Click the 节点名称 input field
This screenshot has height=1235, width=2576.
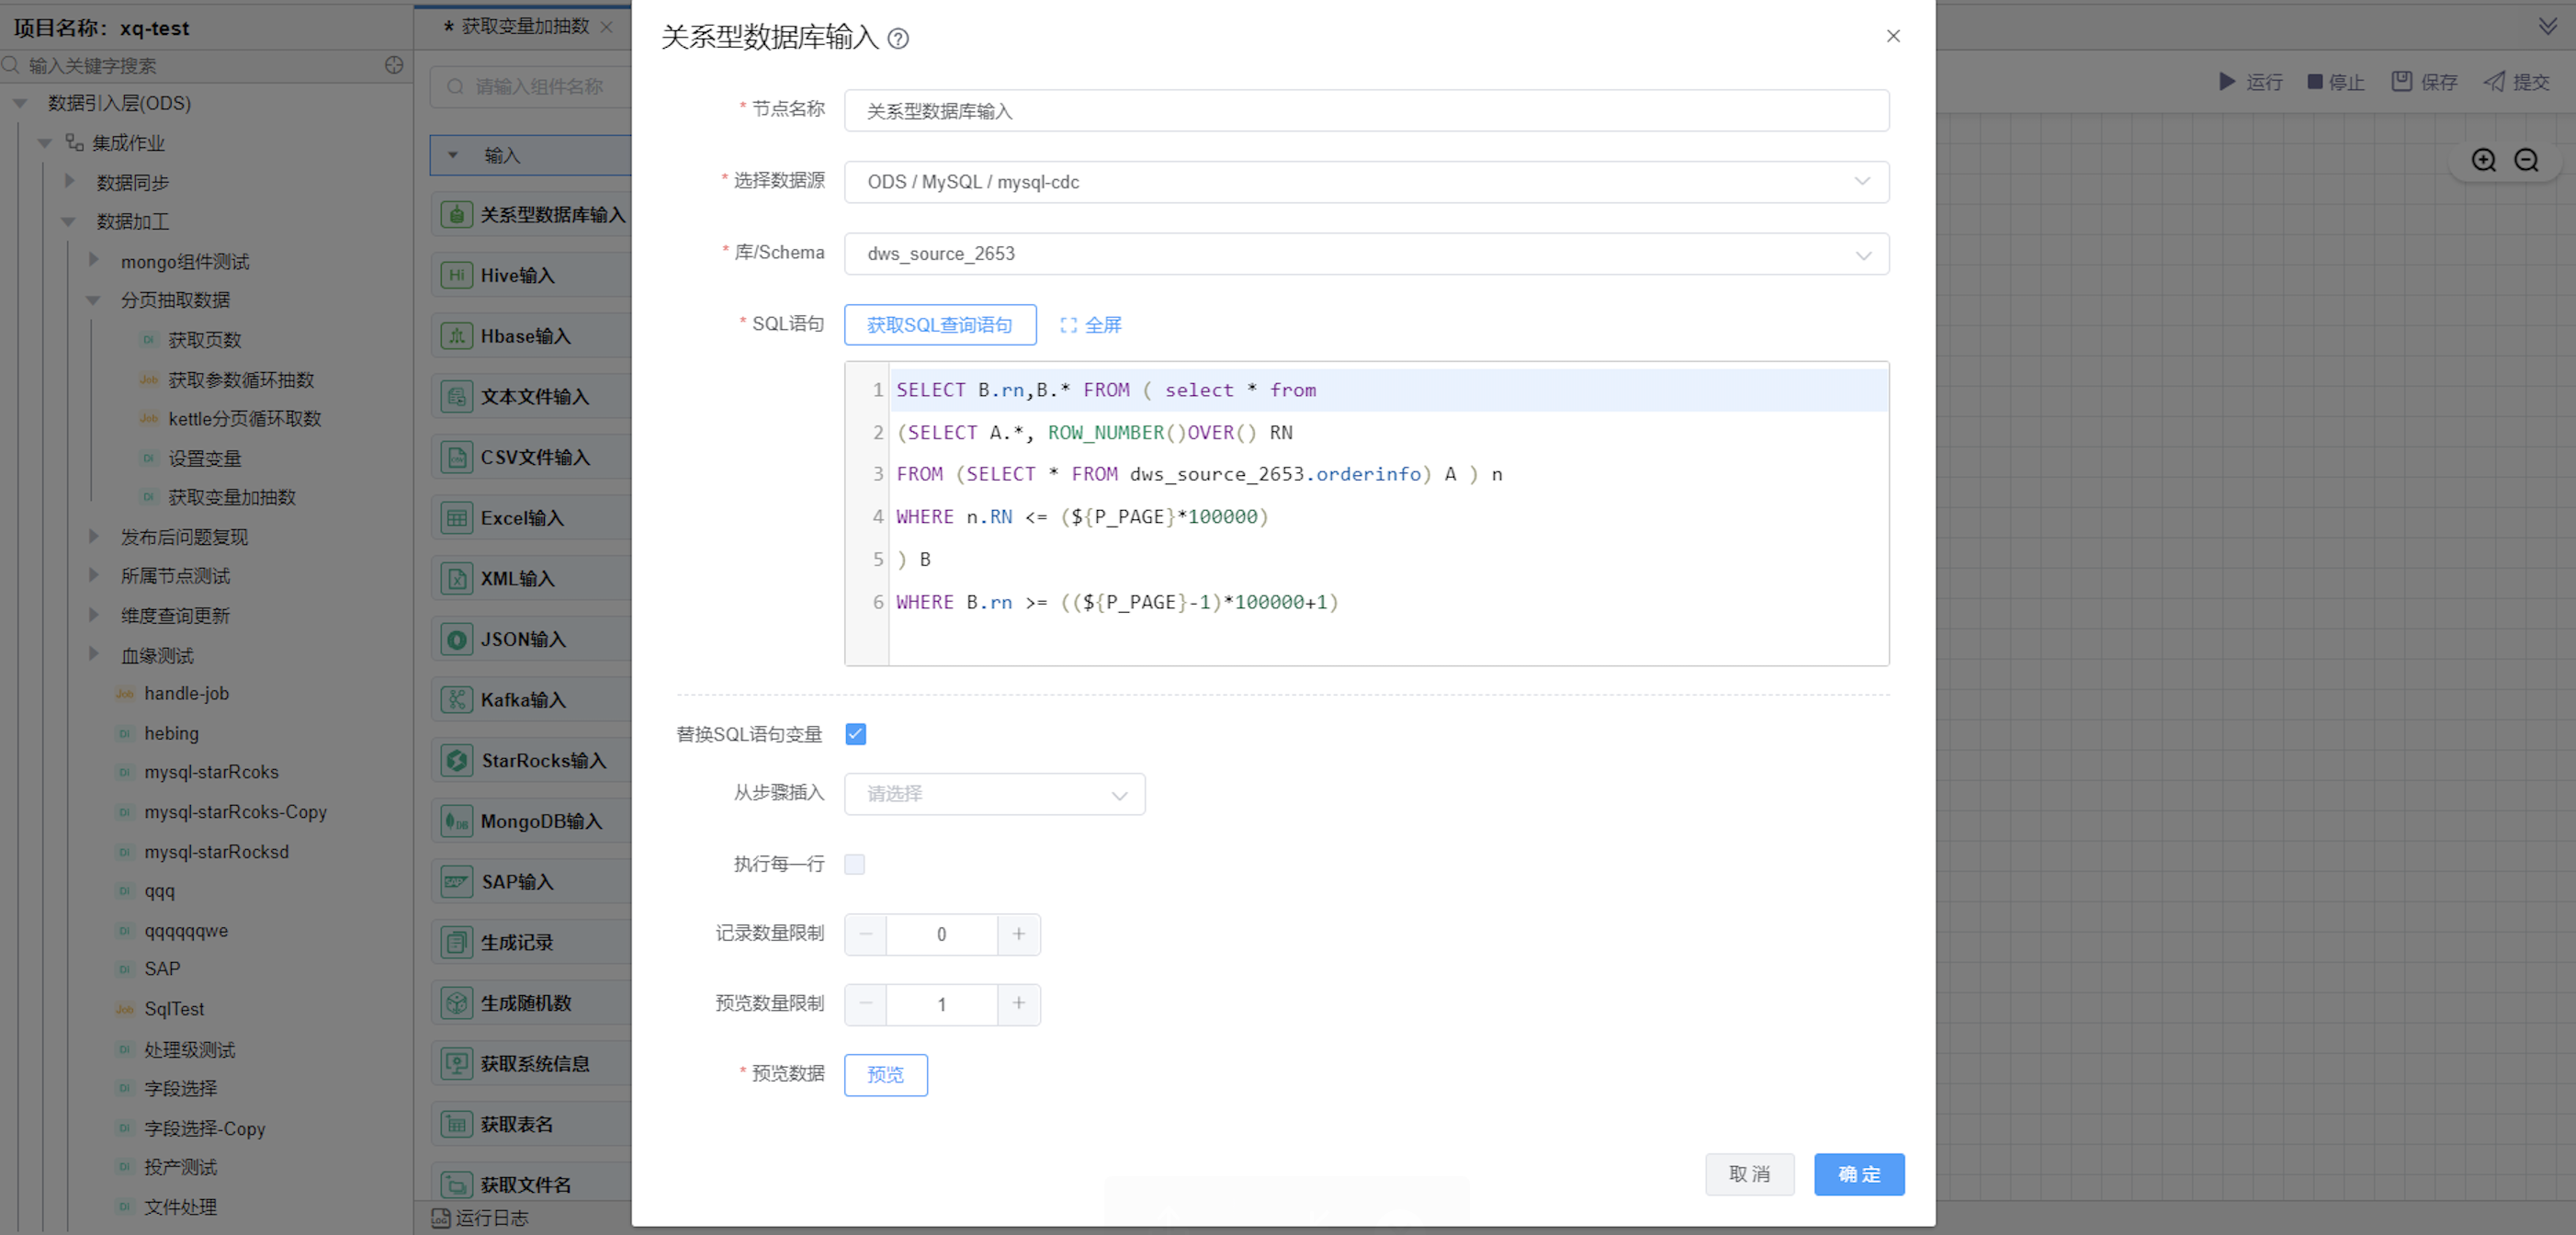pyautogui.click(x=1365, y=111)
